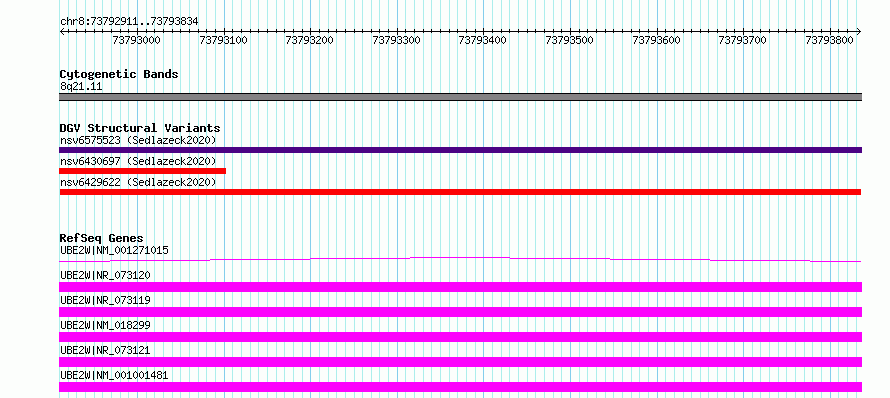Click the right arrowhead of the ruler
890x398 pixels.
pos(859,31)
